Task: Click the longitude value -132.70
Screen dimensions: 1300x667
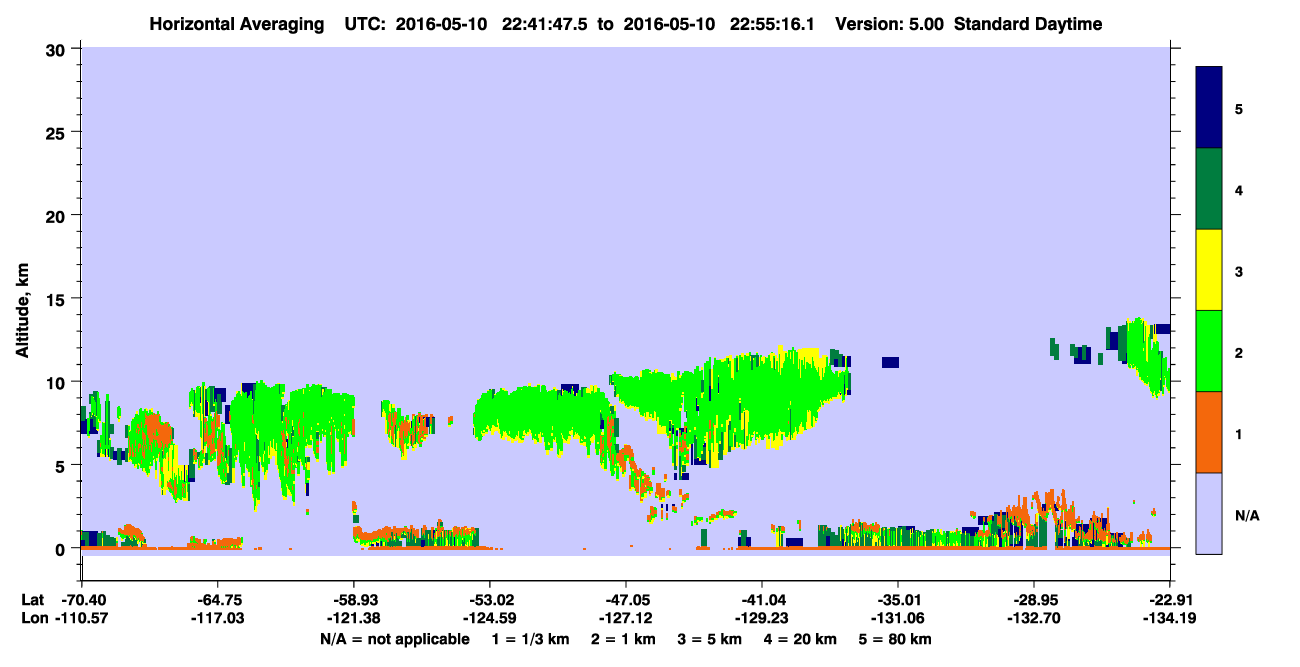Action: [x=1034, y=619]
